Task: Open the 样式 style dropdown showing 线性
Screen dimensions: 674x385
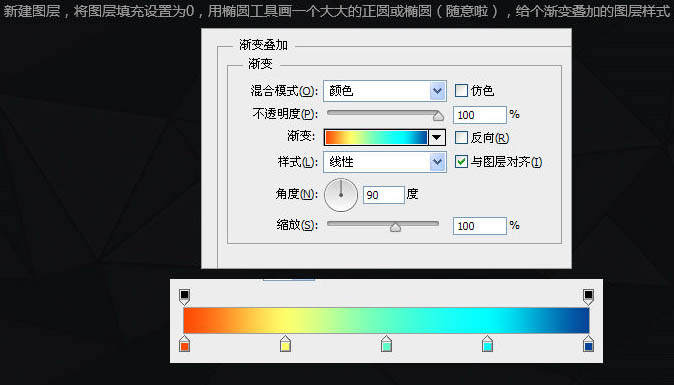Action: (385, 162)
